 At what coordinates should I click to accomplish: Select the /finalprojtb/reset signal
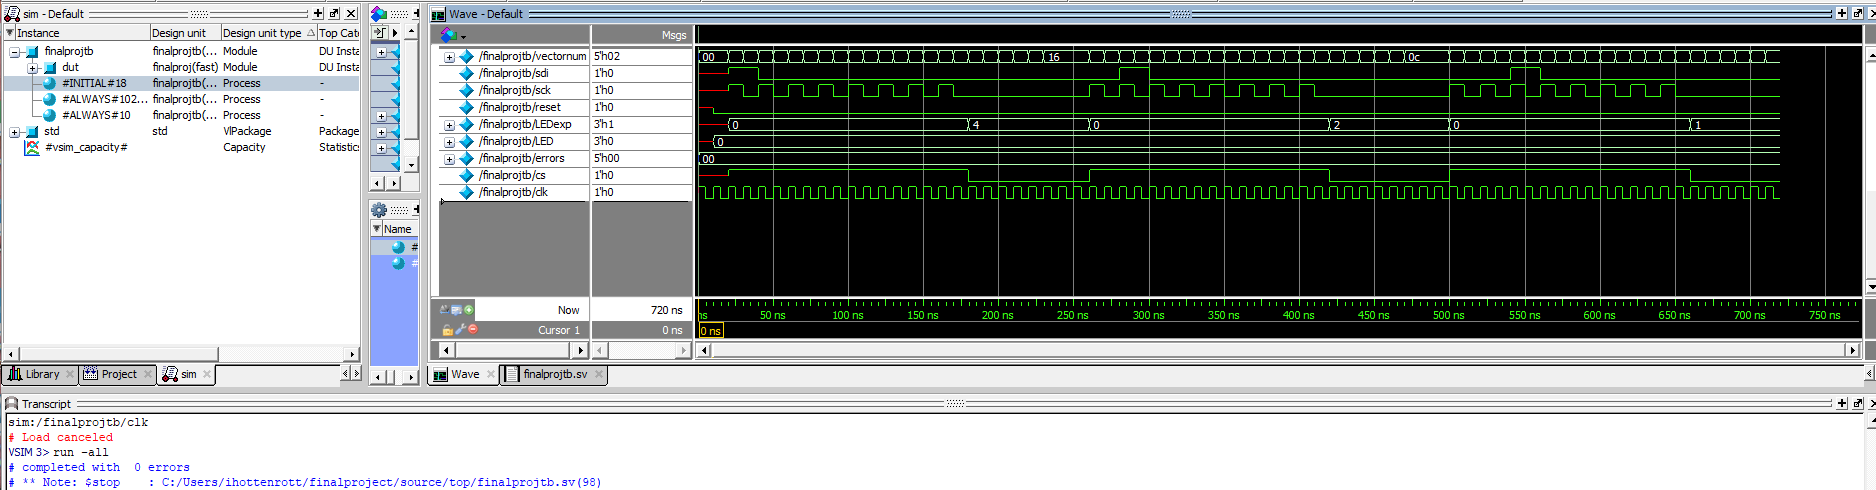(519, 107)
